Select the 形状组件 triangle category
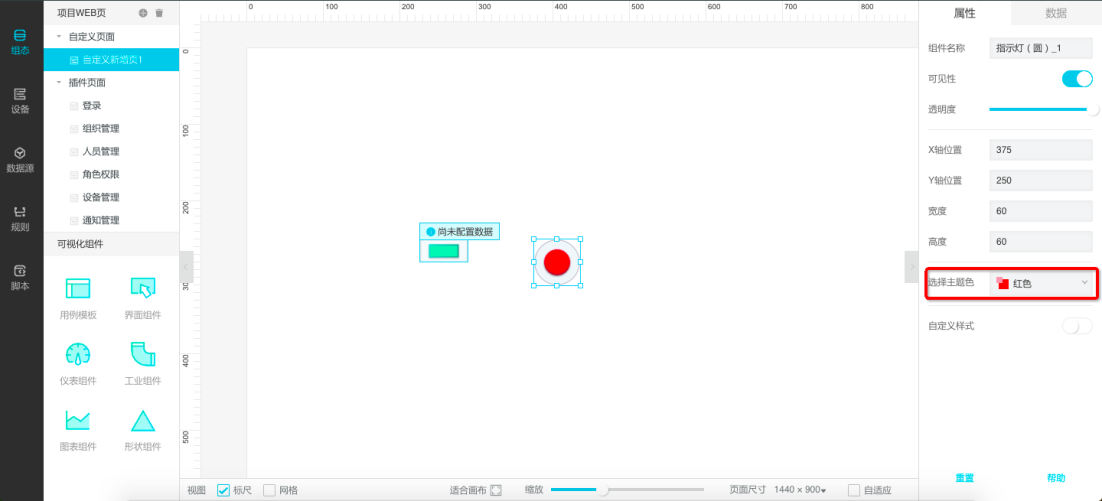The image size is (1102, 501). (143, 430)
